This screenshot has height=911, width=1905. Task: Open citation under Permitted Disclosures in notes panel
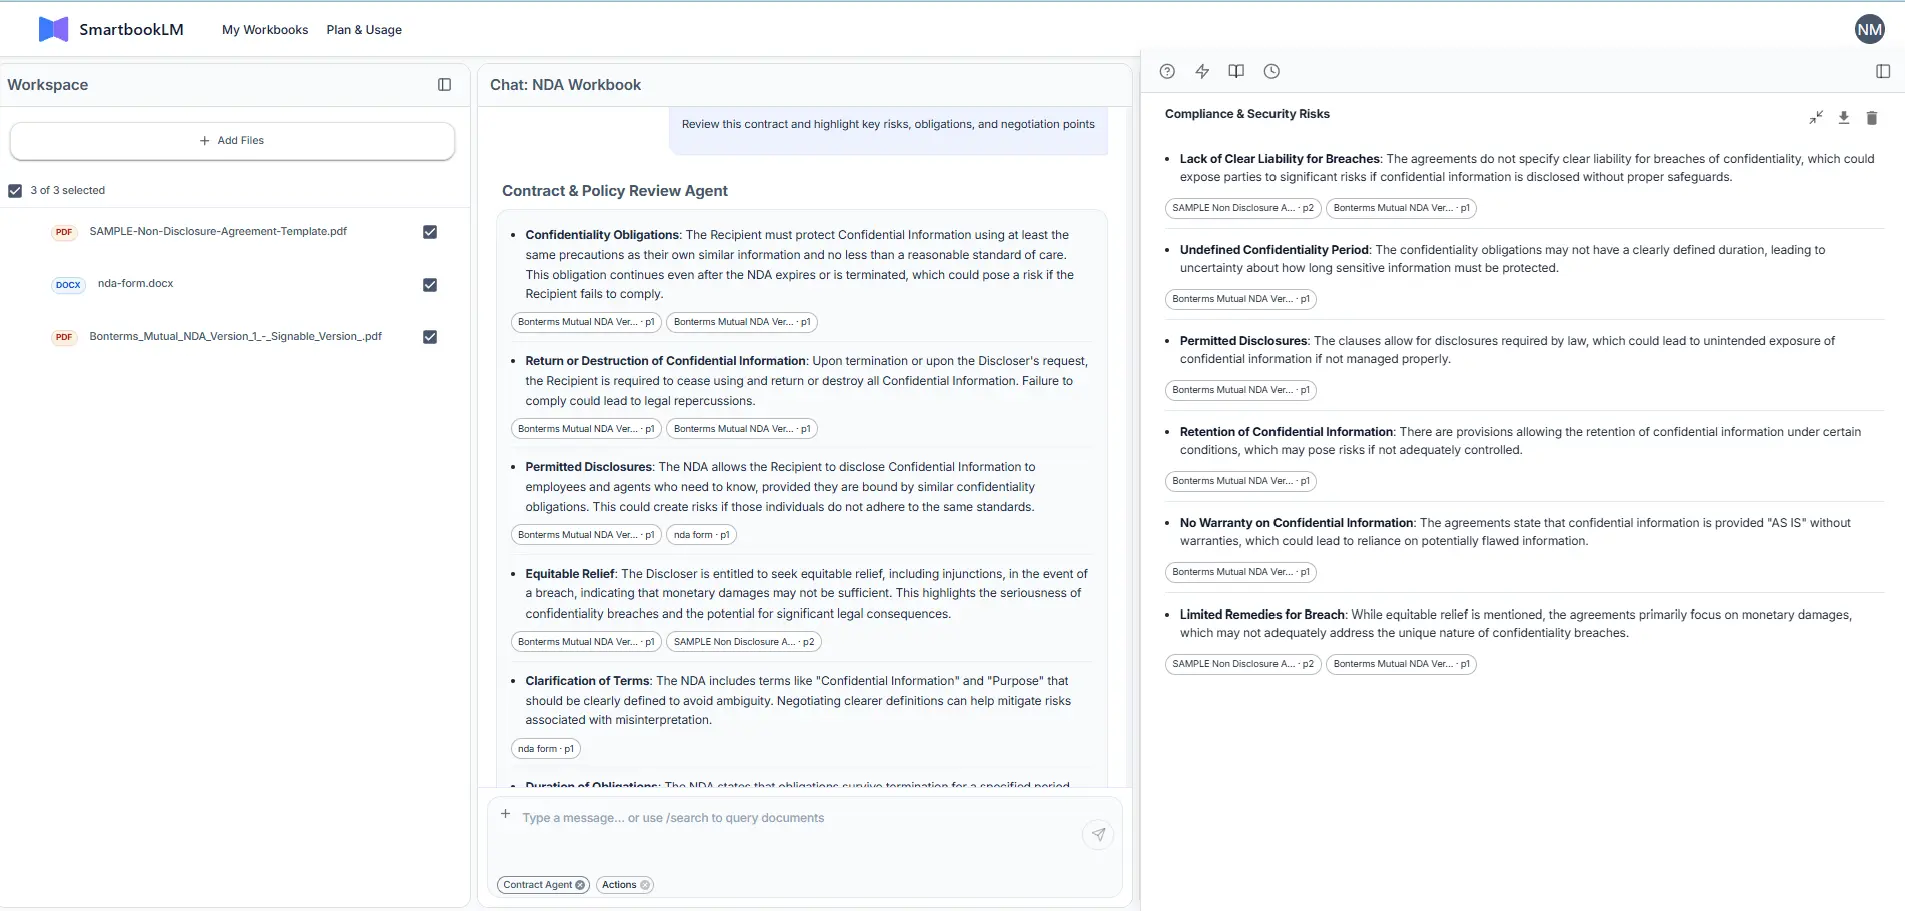tap(1241, 390)
